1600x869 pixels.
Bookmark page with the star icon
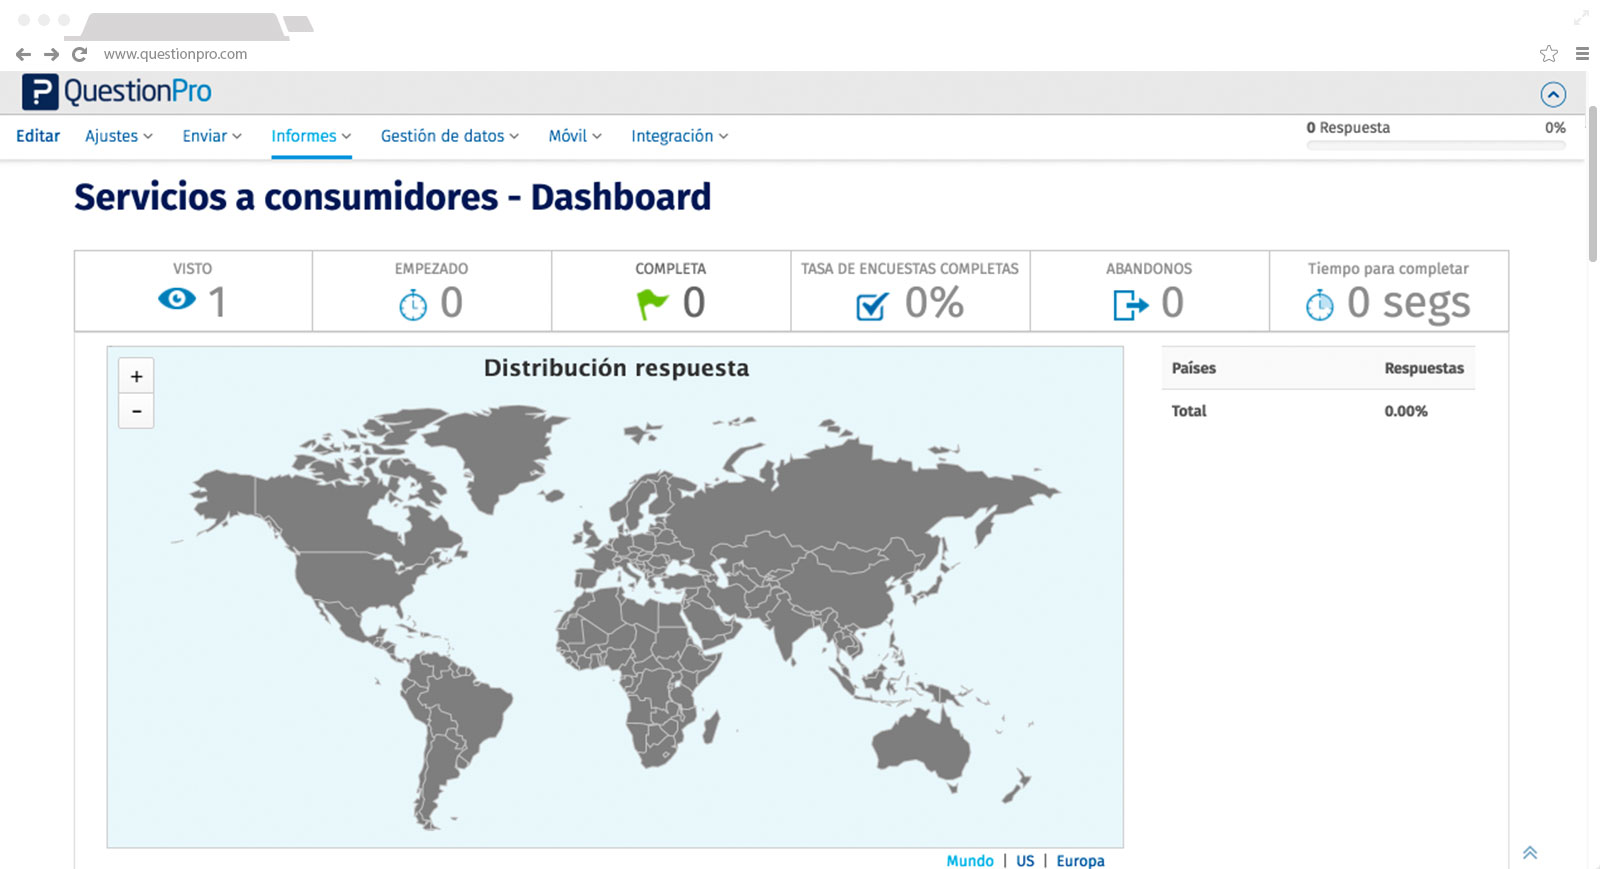pyautogui.click(x=1548, y=54)
